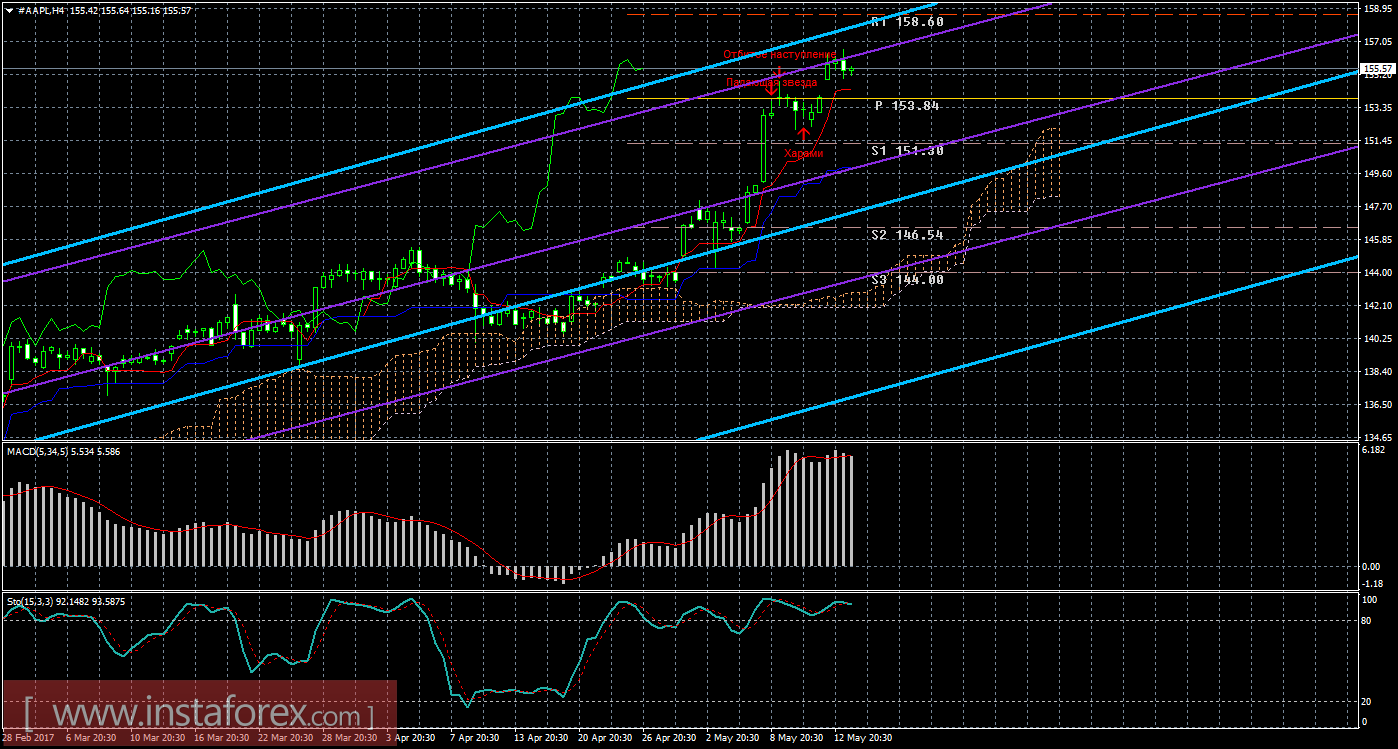The height and width of the screenshot is (749, 1398).
Task: Click the current price tag 155.57
Action: pyautogui.click(x=1377, y=69)
